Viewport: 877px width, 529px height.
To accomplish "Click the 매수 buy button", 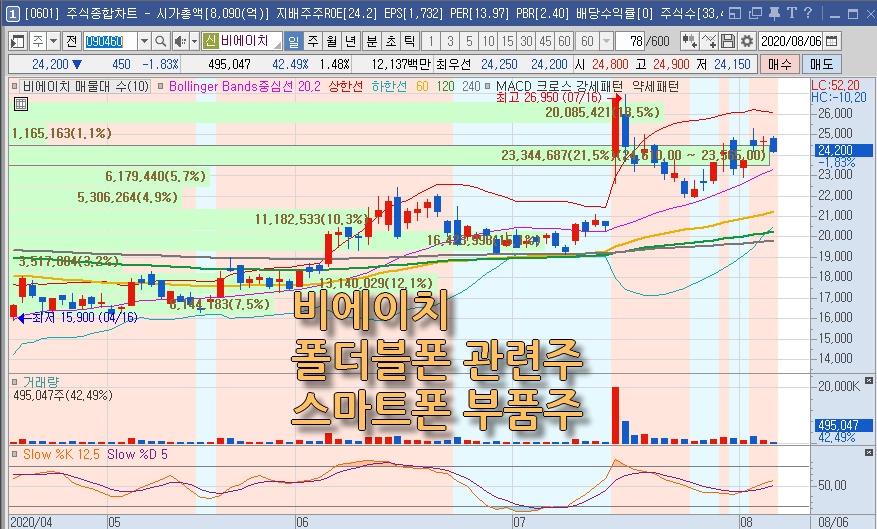I will pyautogui.click(x=780, y=64).
